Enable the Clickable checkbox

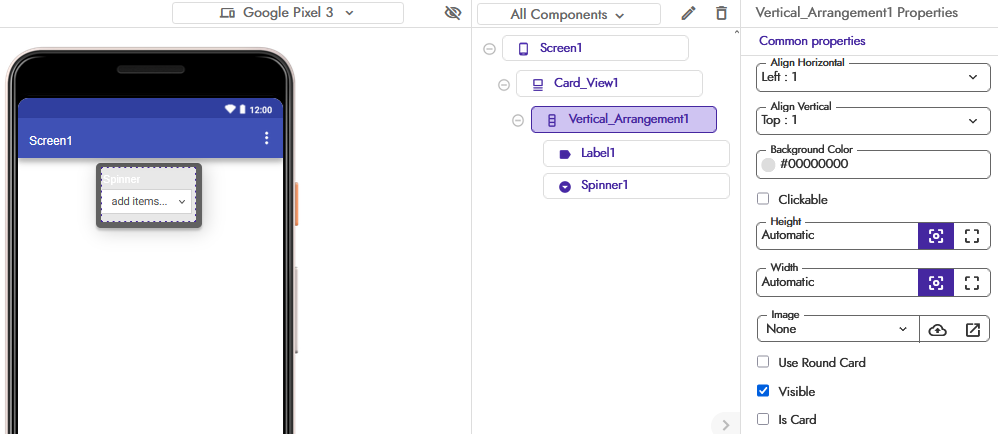click(x=764, y=199)
